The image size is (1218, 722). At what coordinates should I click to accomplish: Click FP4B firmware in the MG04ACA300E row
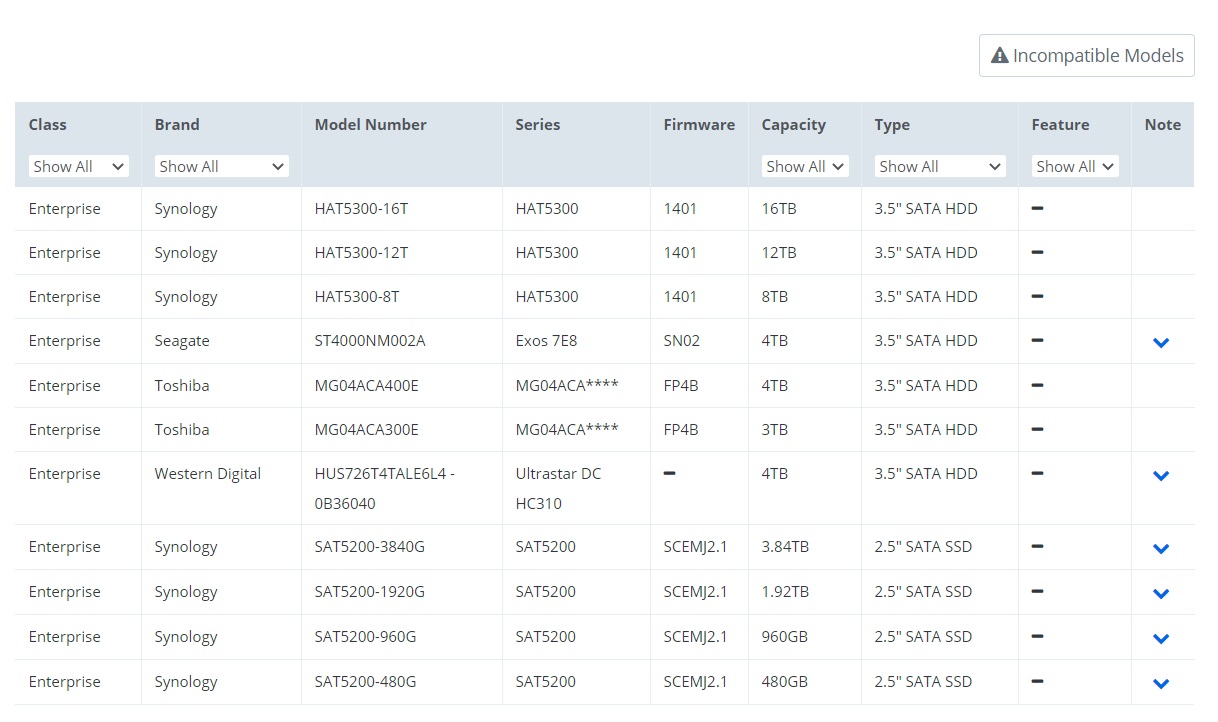coord(681,430)
